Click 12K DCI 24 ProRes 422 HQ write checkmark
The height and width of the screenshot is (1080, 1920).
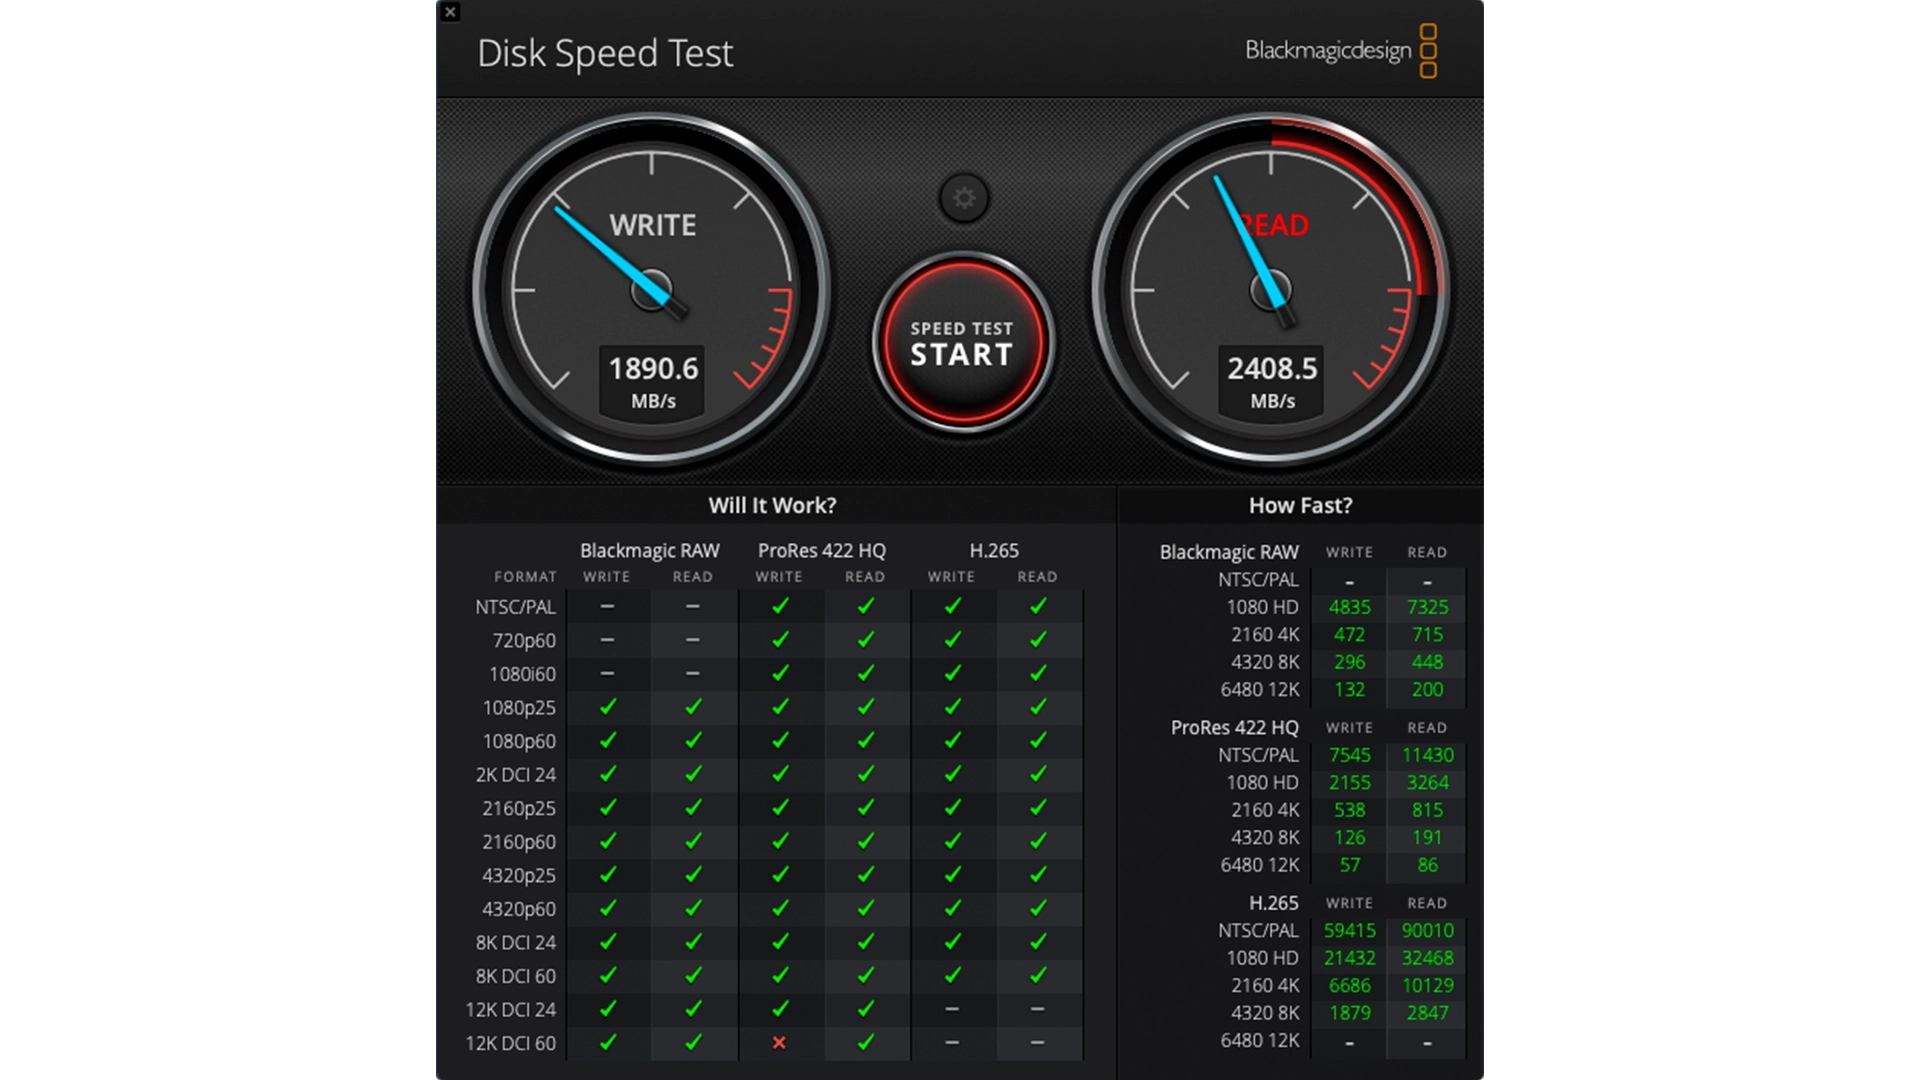pos(780,1008)
